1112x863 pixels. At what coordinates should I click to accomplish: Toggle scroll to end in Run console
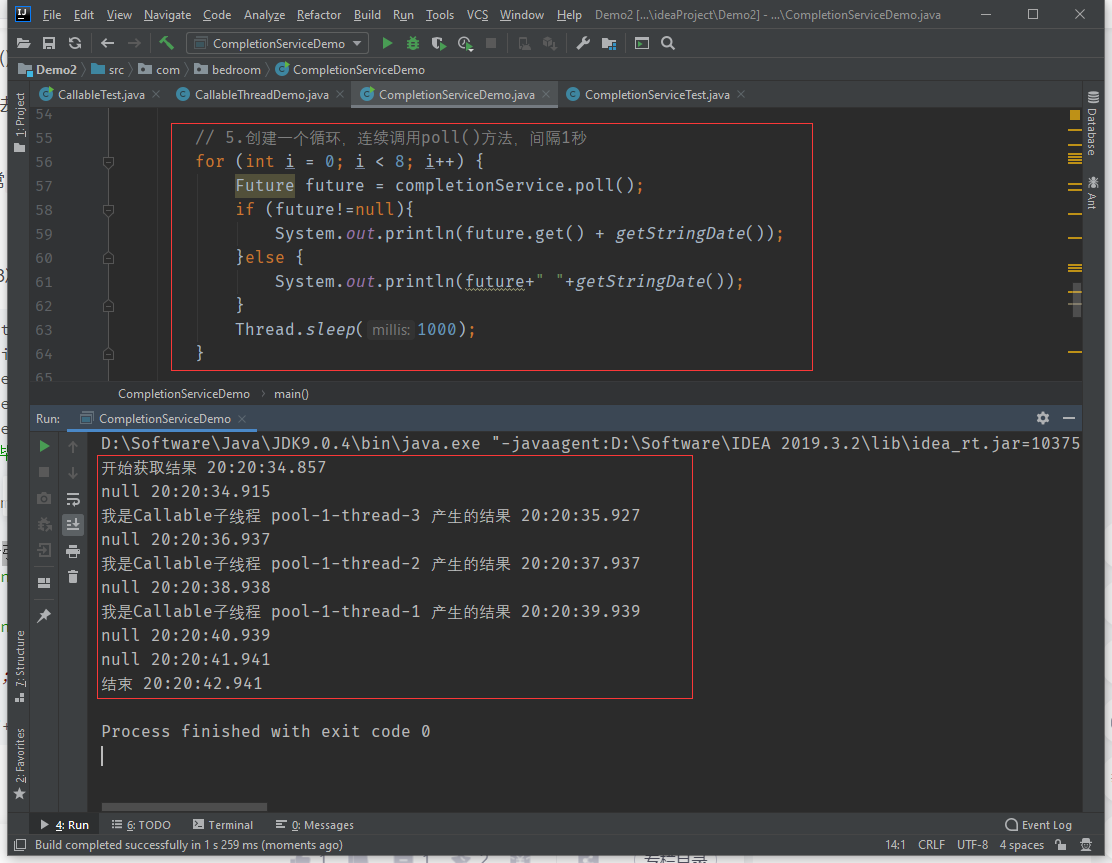point(72,525)
